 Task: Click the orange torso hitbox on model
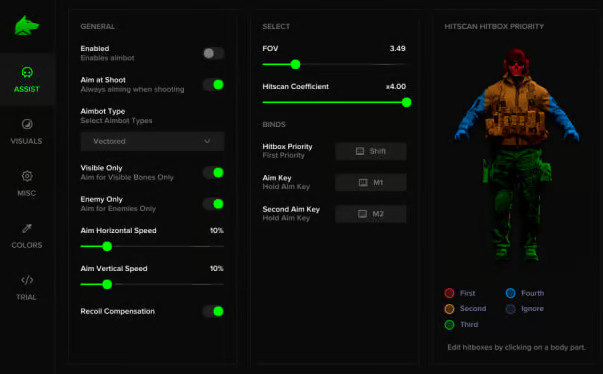point(516,111)
